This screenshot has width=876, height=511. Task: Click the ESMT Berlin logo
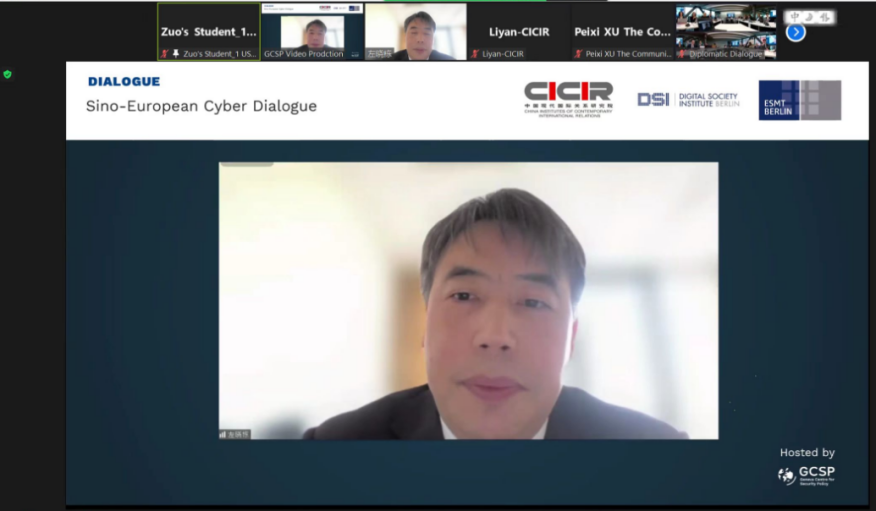tap(799, 100)
